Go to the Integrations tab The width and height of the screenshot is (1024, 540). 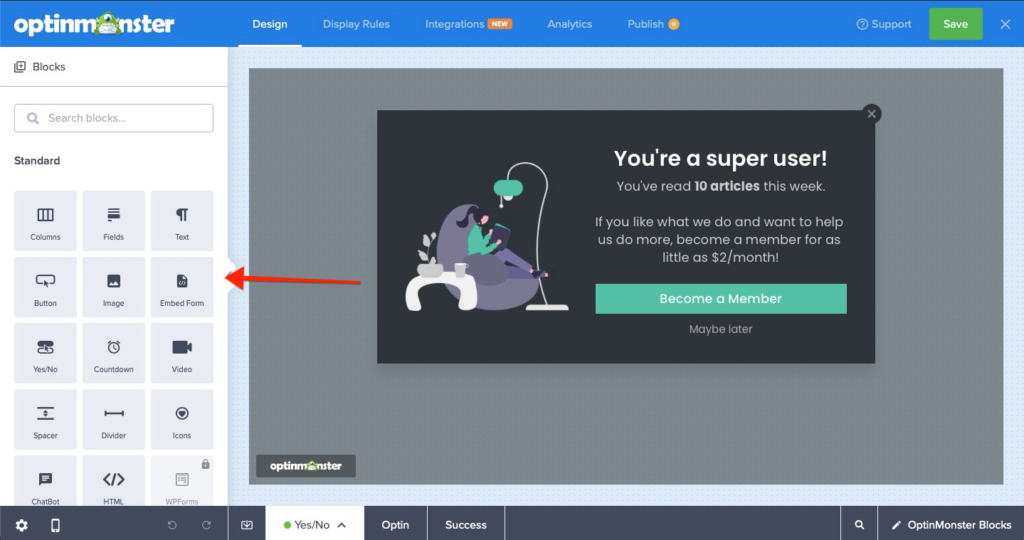pyautogui.click(x=468, y=24)
